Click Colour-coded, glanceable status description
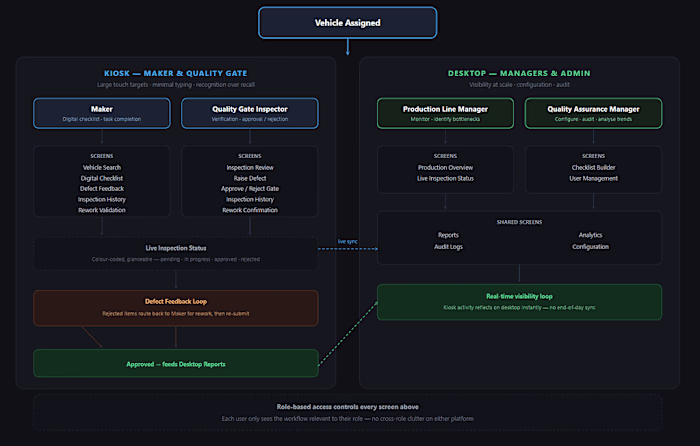This screenshot has height=446, width=700. (x=175, y=259)
